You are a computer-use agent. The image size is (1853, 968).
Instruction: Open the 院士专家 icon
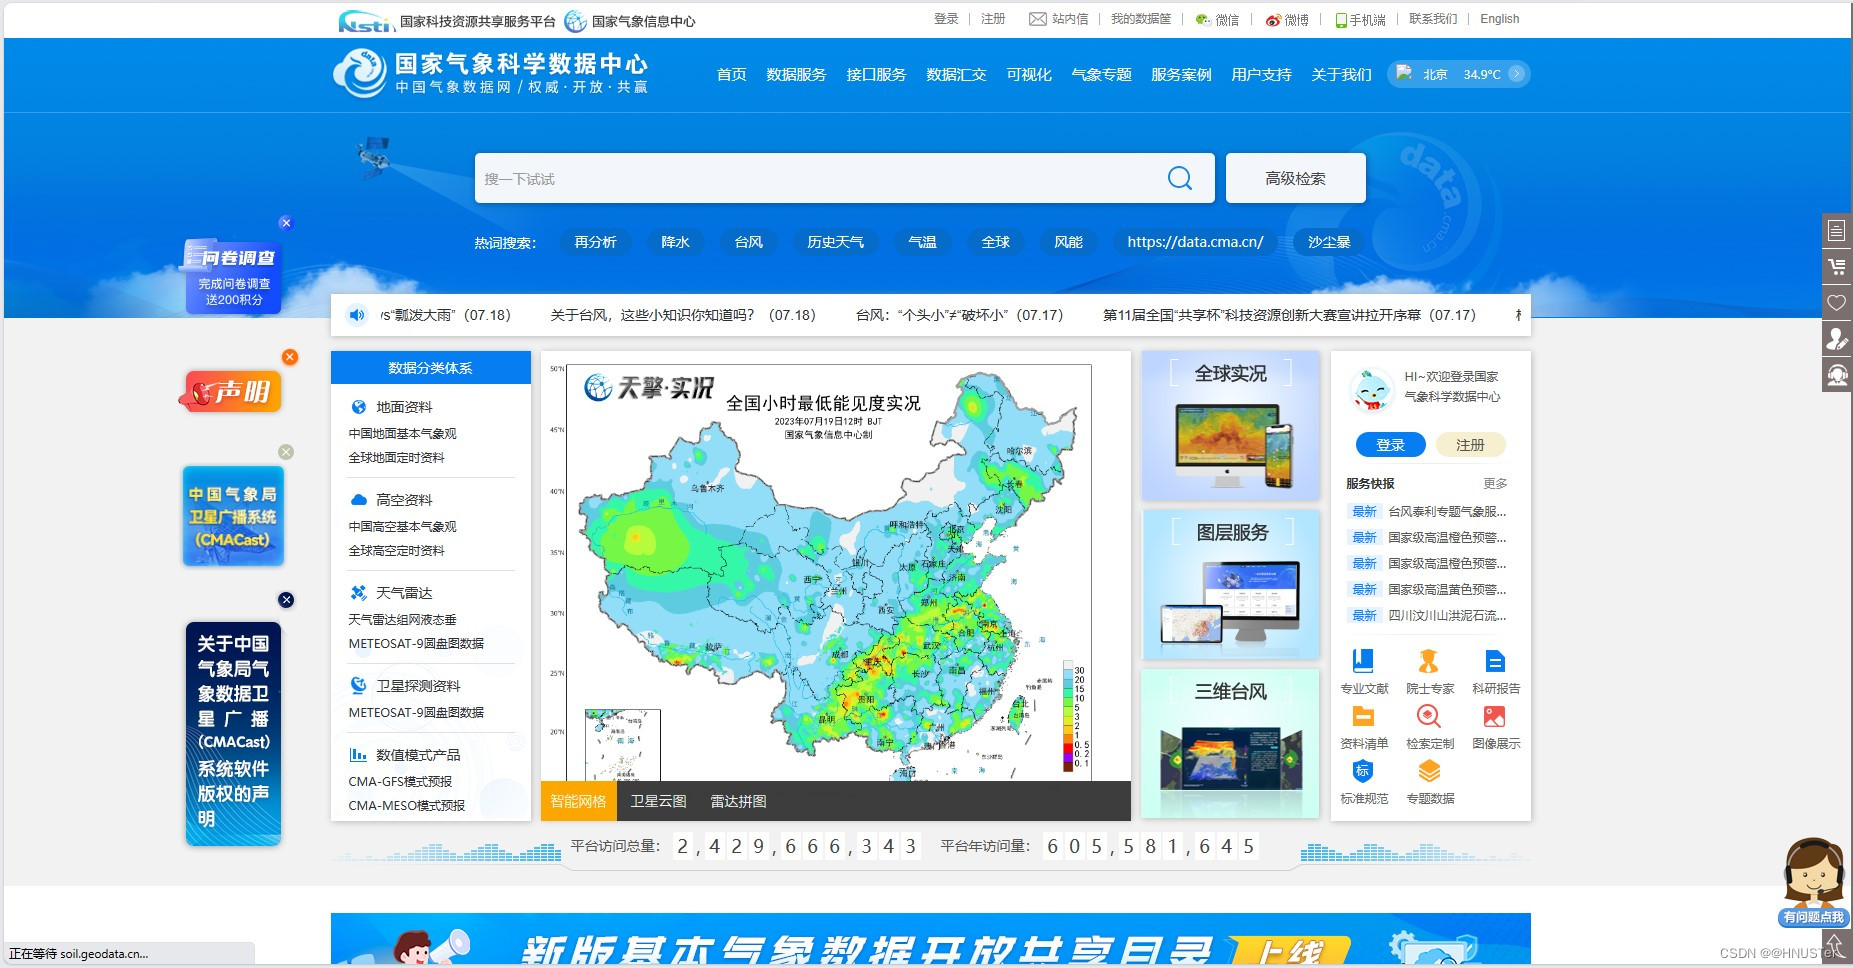point(1429,661)
